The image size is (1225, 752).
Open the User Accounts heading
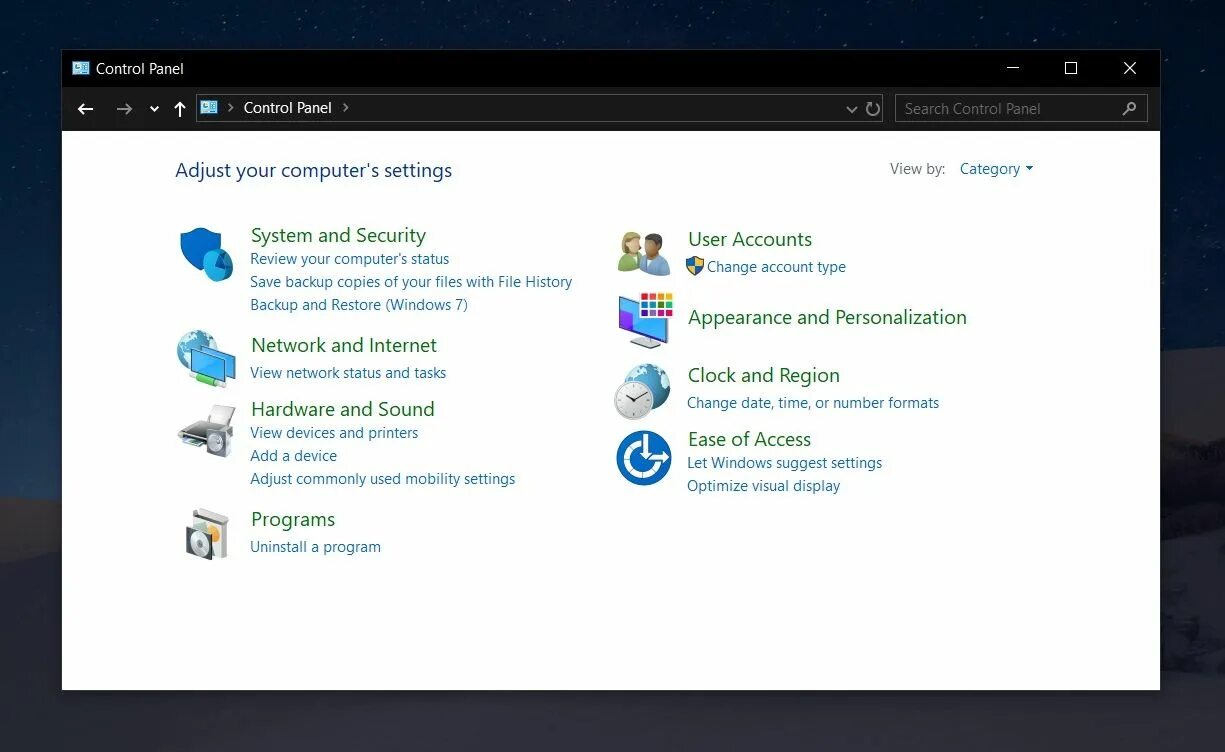point(750,239)
